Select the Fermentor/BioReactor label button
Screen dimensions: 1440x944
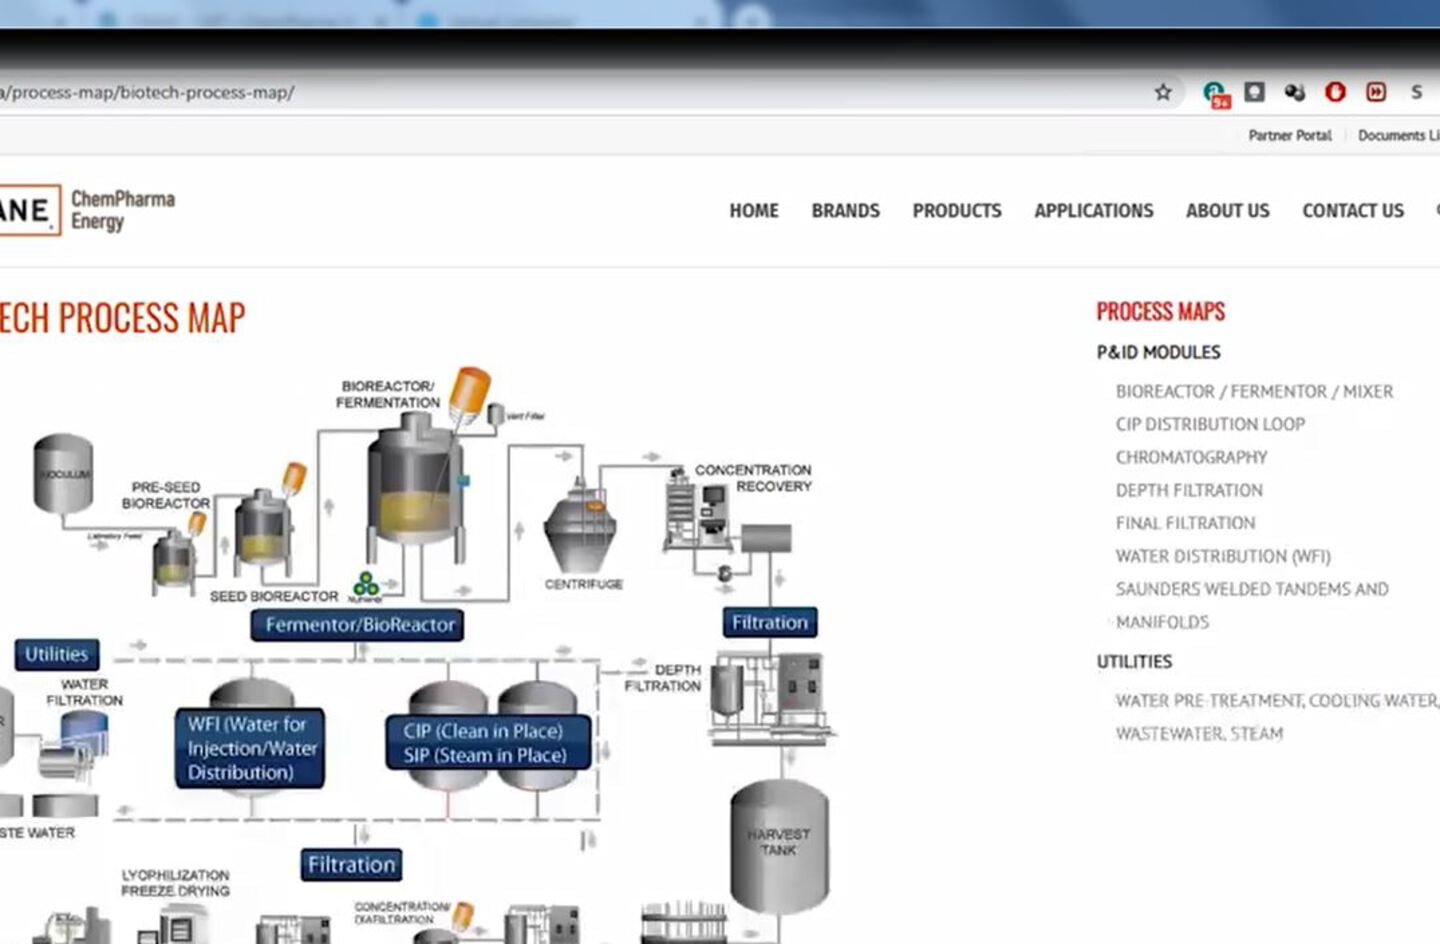[358, 625]
